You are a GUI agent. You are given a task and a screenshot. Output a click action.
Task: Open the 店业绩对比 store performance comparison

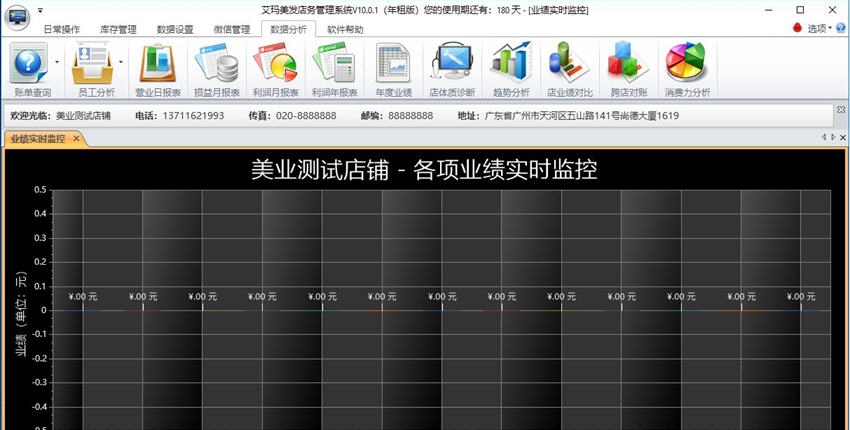[x=570, y=70]
